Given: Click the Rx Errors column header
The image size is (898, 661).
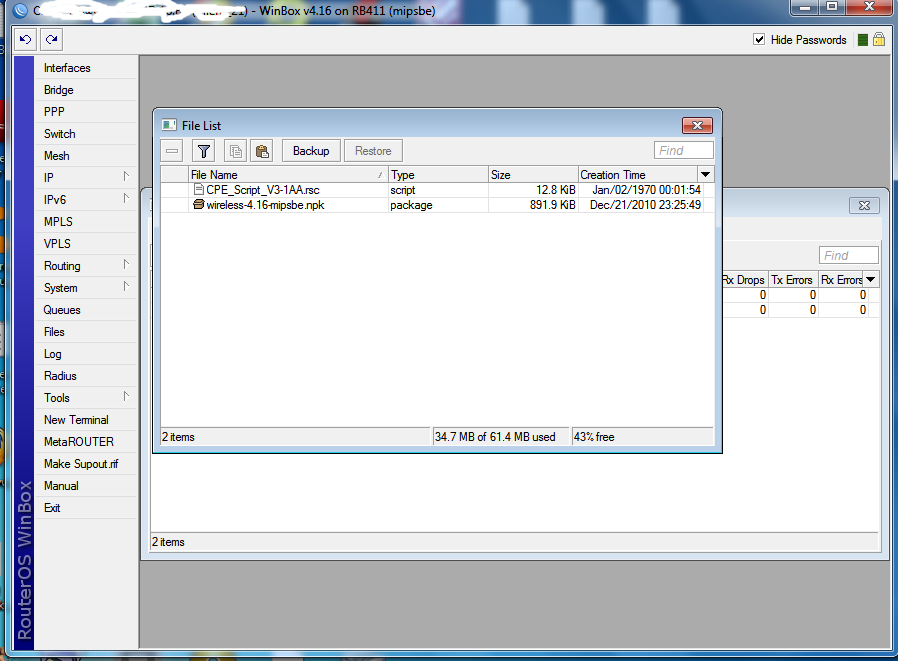Looking at the screenshot, I should click(x=841, y=280).
